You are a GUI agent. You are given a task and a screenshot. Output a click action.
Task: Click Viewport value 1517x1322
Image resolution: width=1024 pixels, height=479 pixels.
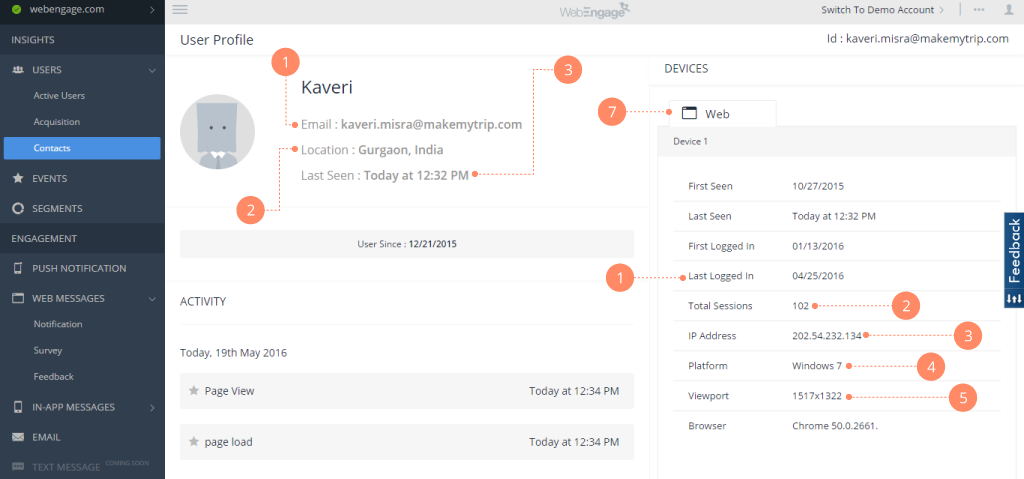click(x=817, y=396)
